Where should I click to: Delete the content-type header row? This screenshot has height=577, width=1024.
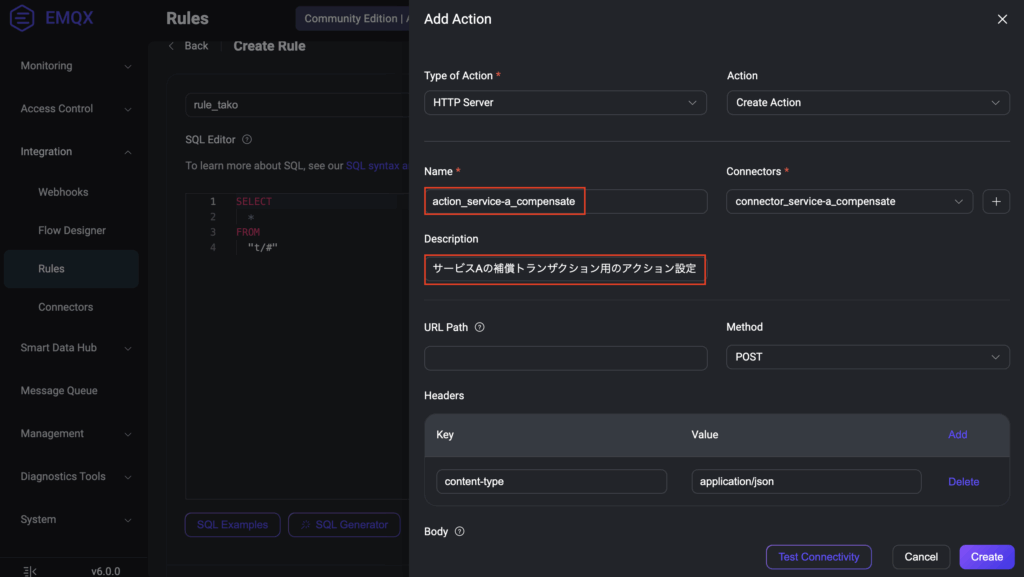963,481
